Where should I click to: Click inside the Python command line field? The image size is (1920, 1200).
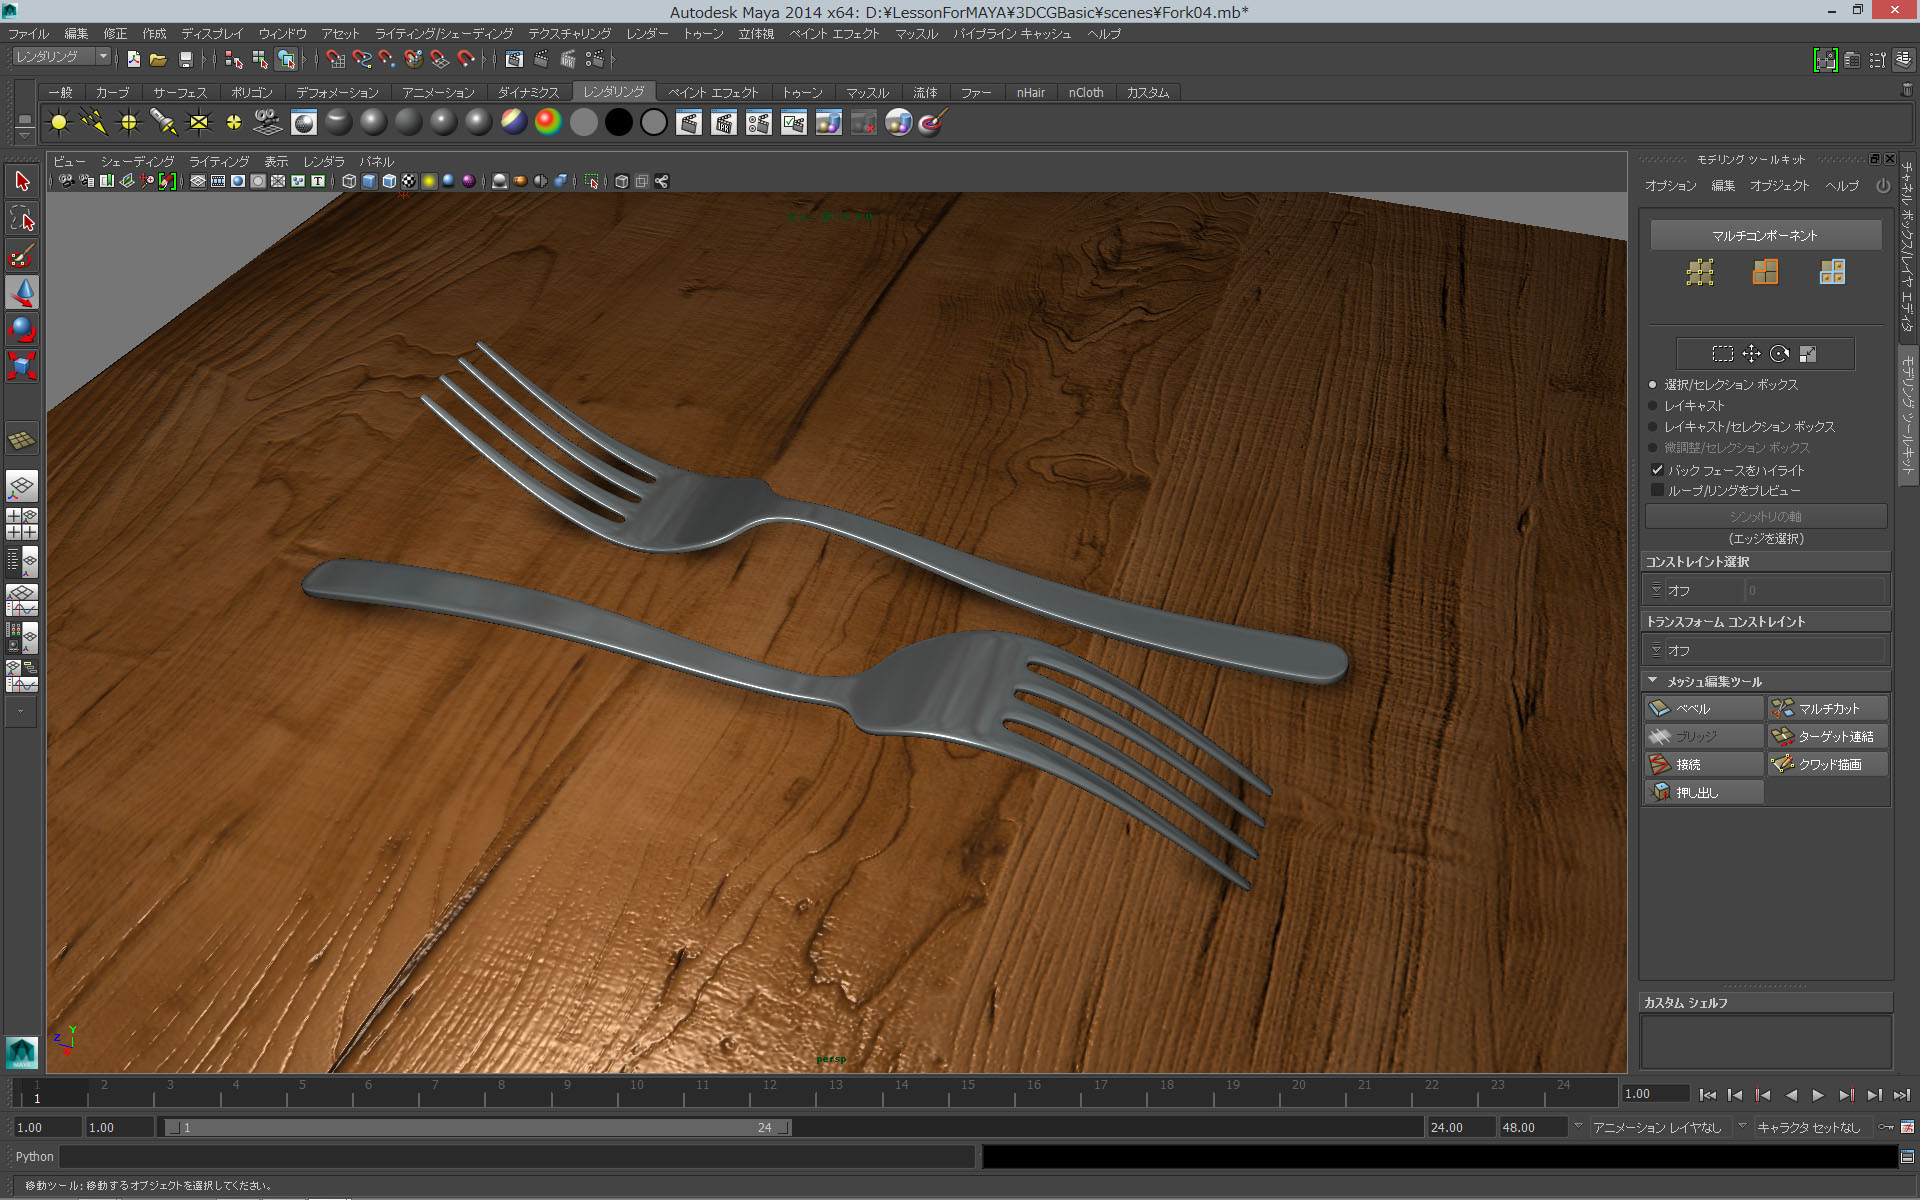(500, 1157)
